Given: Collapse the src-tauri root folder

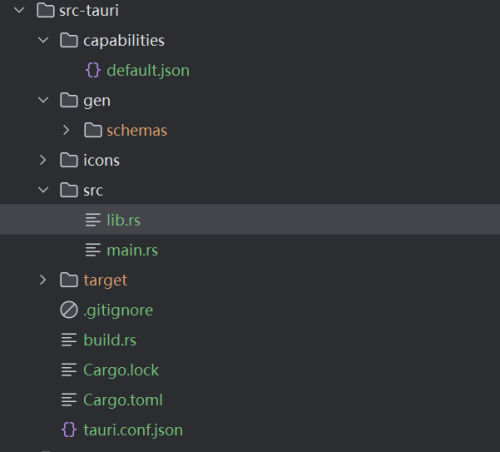Looking at the screenshot, I should [19, 10].
